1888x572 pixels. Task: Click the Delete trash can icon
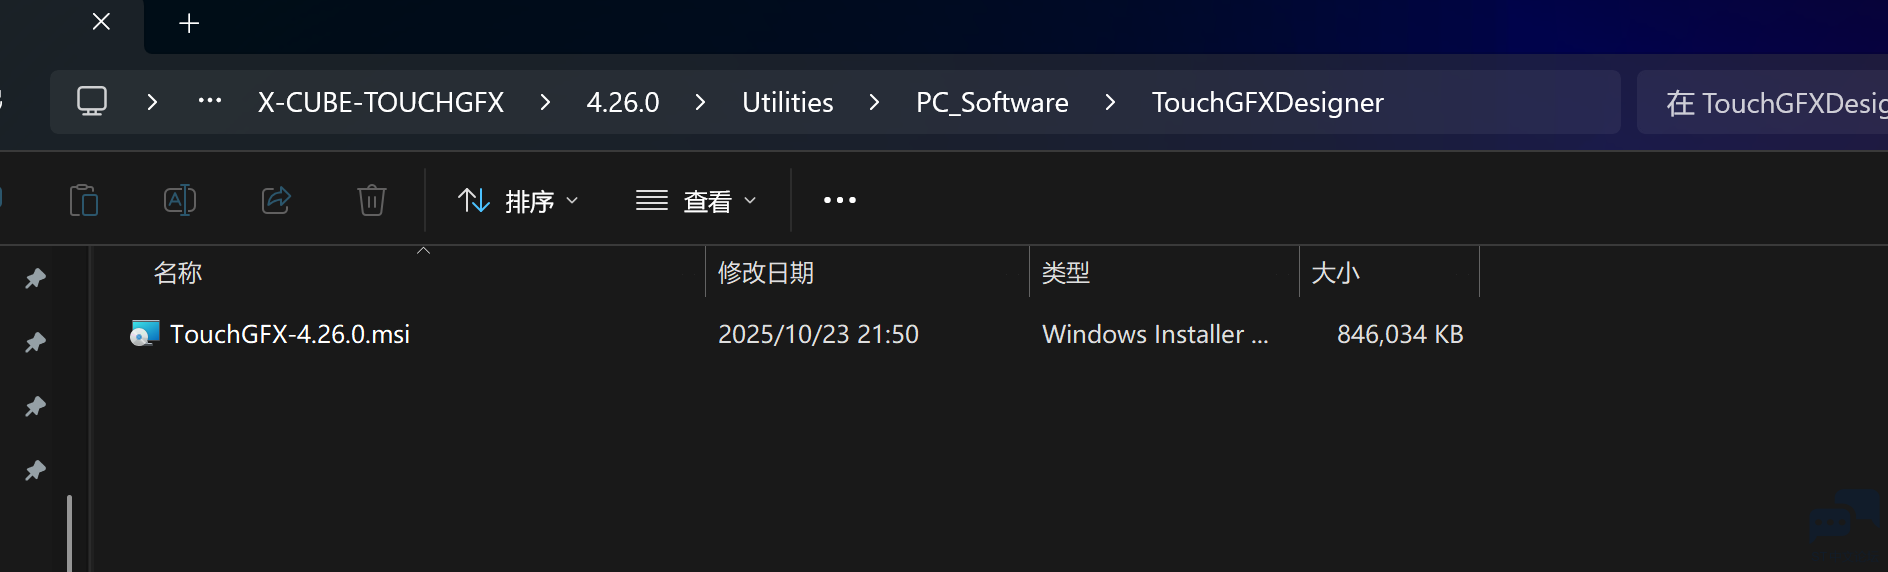click(371, 200)
